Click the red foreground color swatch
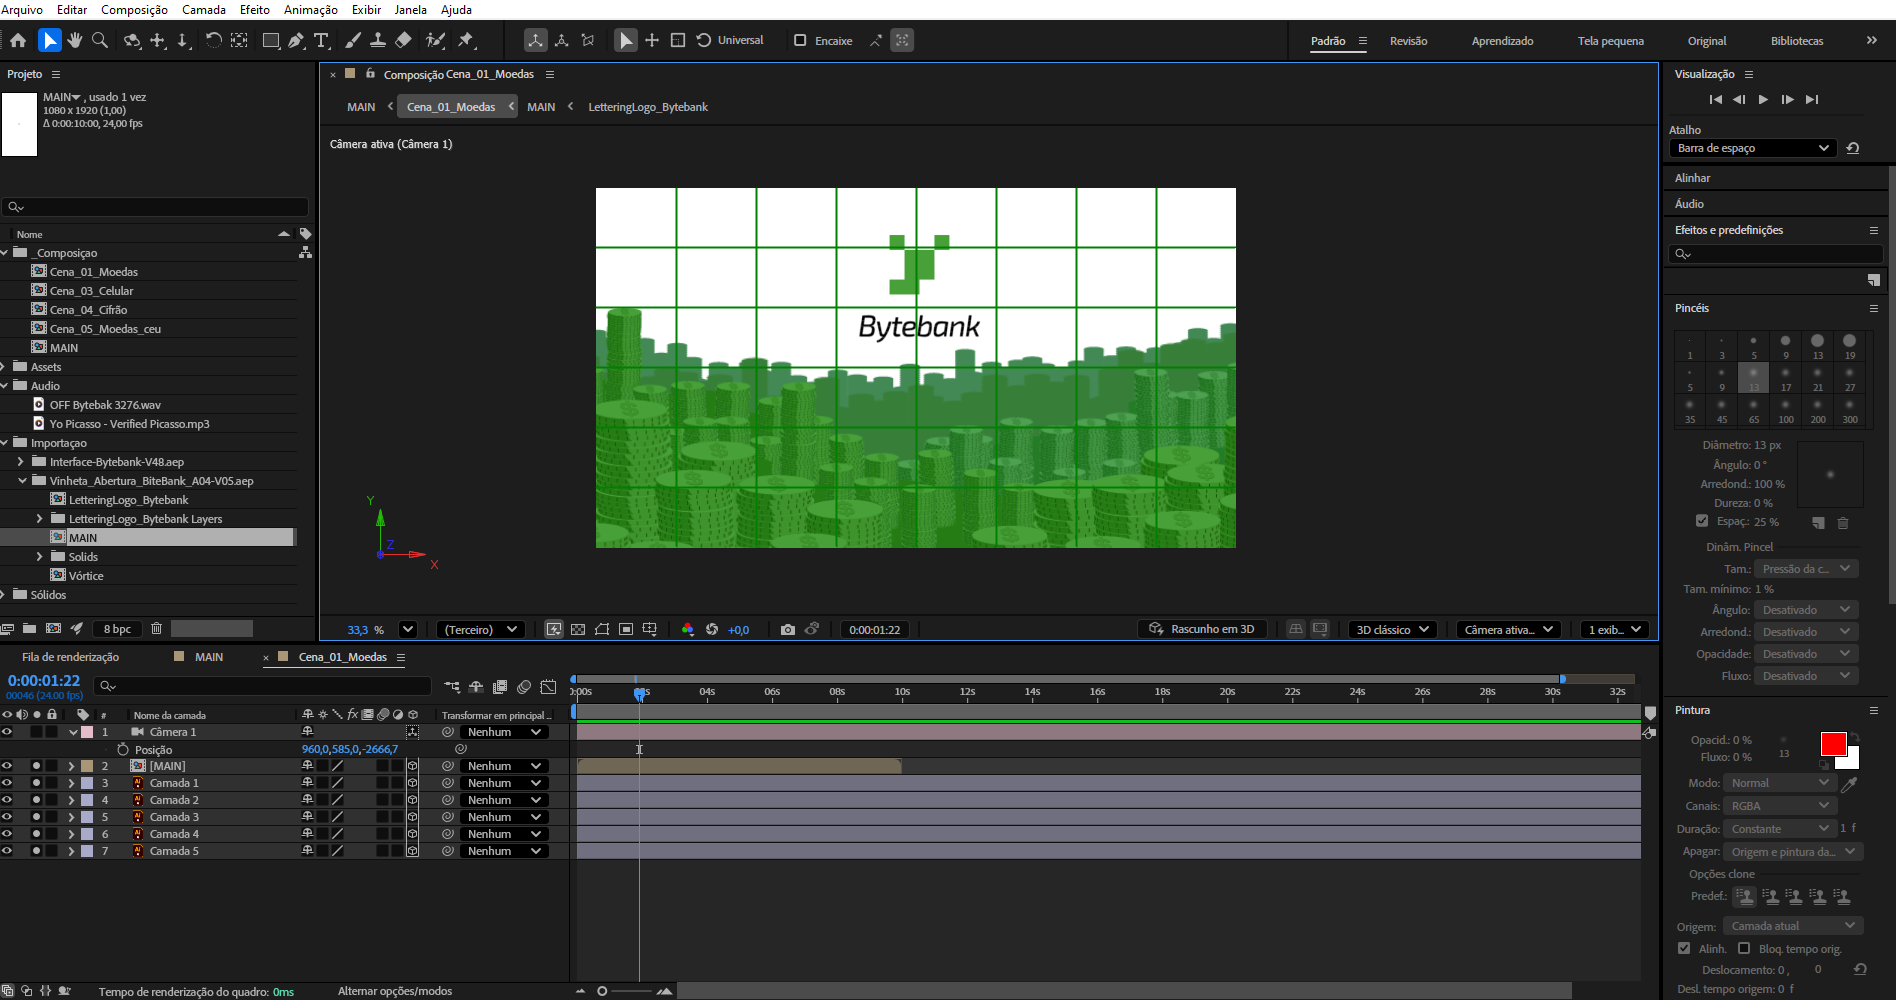 click(1832, 743)
